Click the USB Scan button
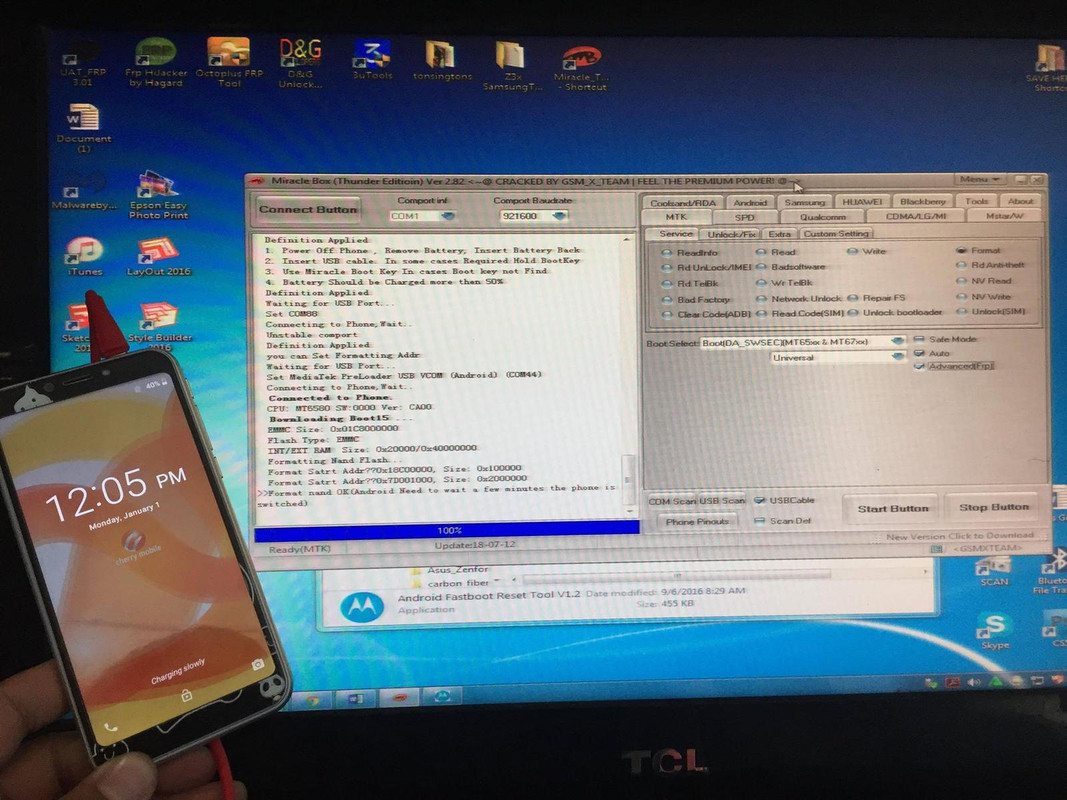The image size is (1067, 800). 722,500
